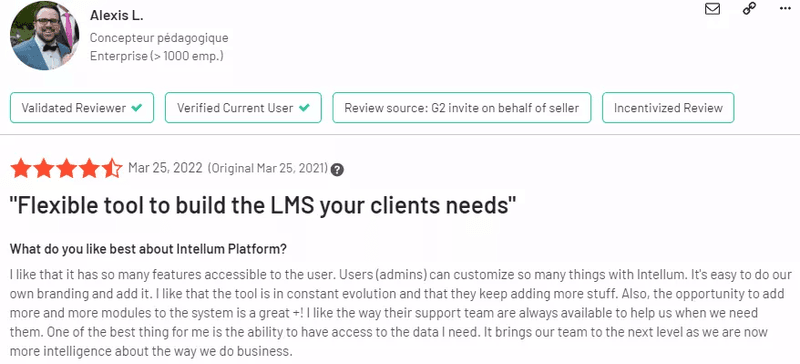800x364 pixels.
Task: Click the Validated Reviewer badge
Action: pyautogui.click(x=82, y=108)
